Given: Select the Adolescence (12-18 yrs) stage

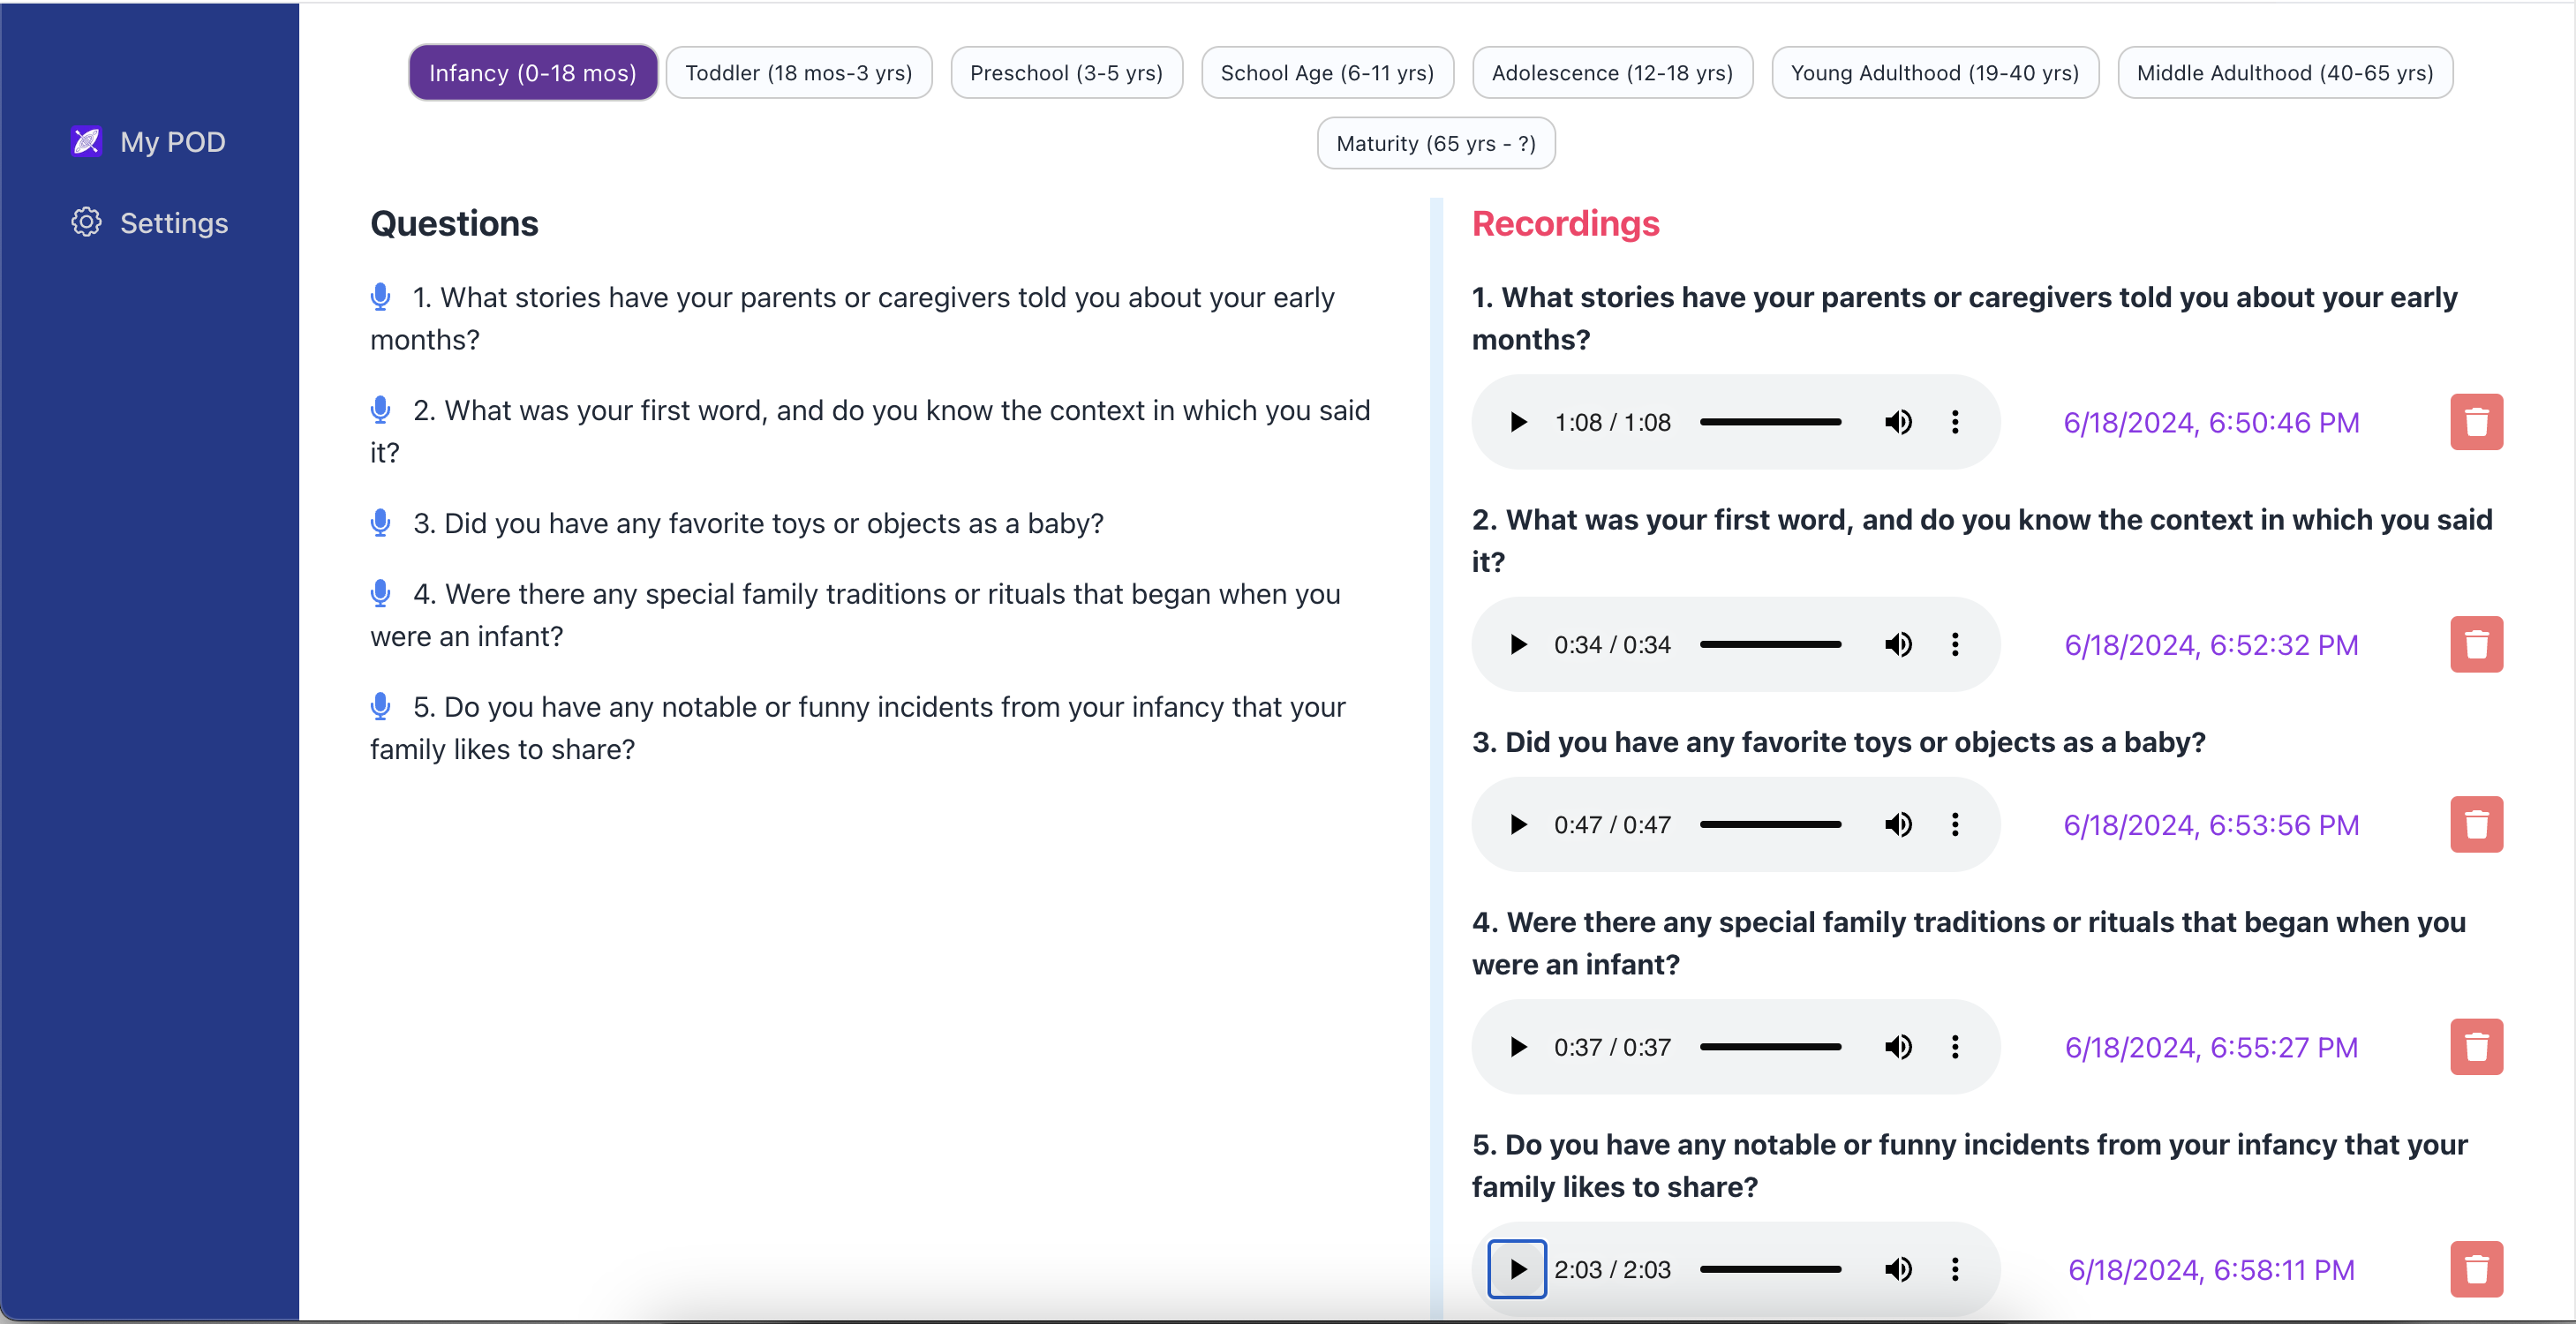Looking at the screenshot, I should (1612, 71).
